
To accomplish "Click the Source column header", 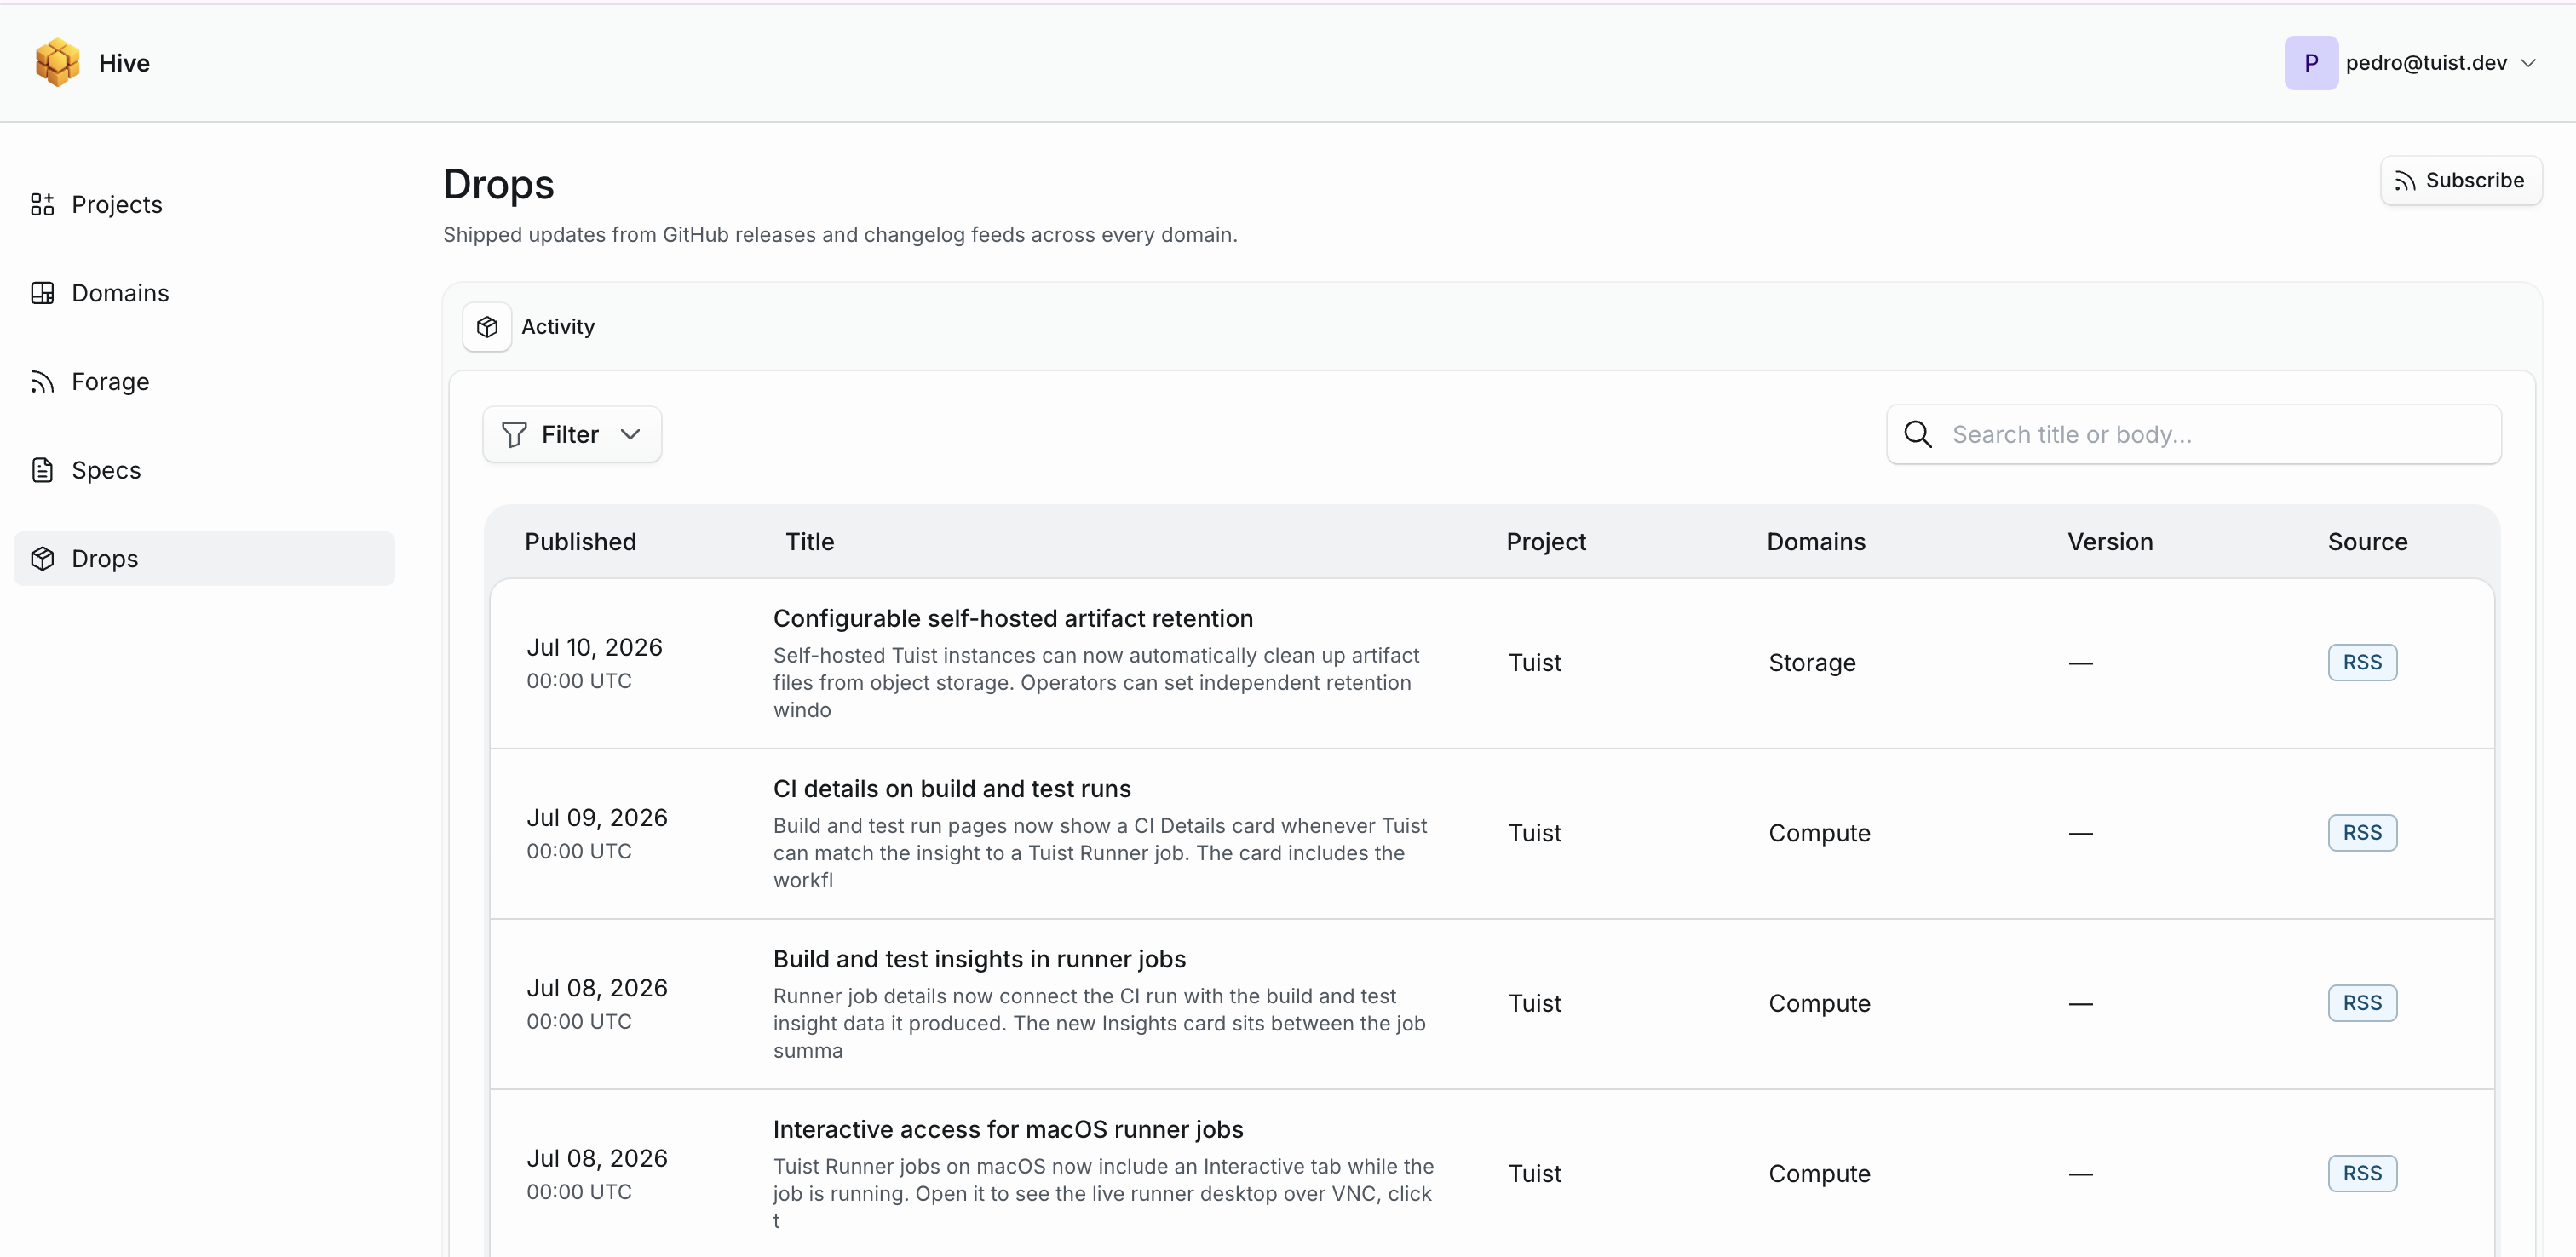I will [x=2367, y=542].
